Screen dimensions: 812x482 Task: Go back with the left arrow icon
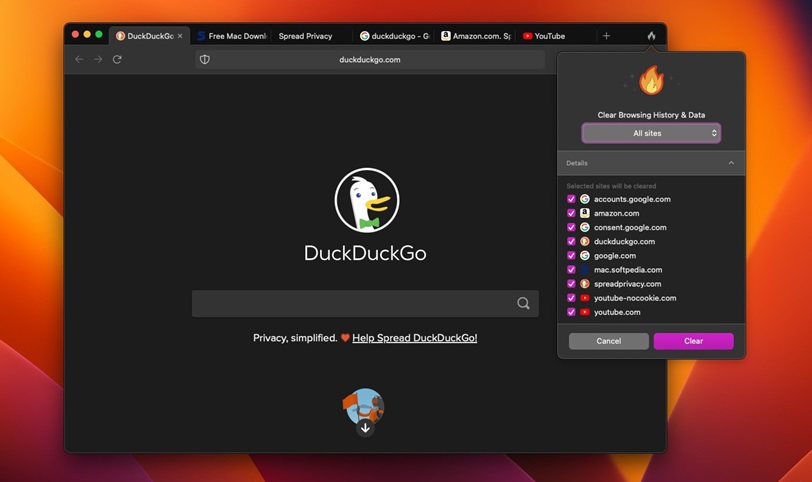[79, 60]
